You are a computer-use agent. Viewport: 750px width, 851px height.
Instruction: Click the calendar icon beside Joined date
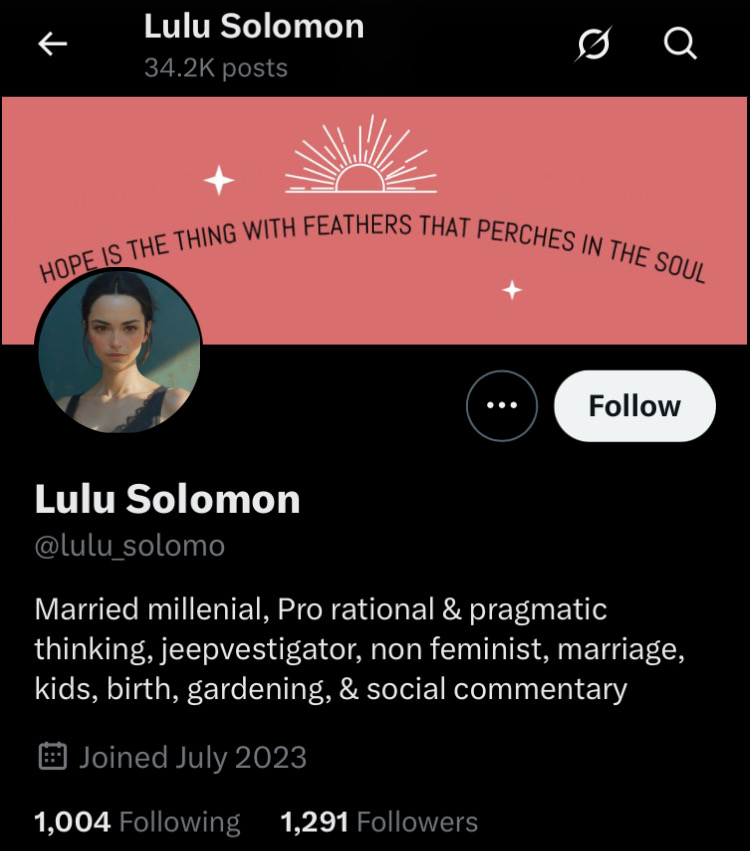(53, 757)
